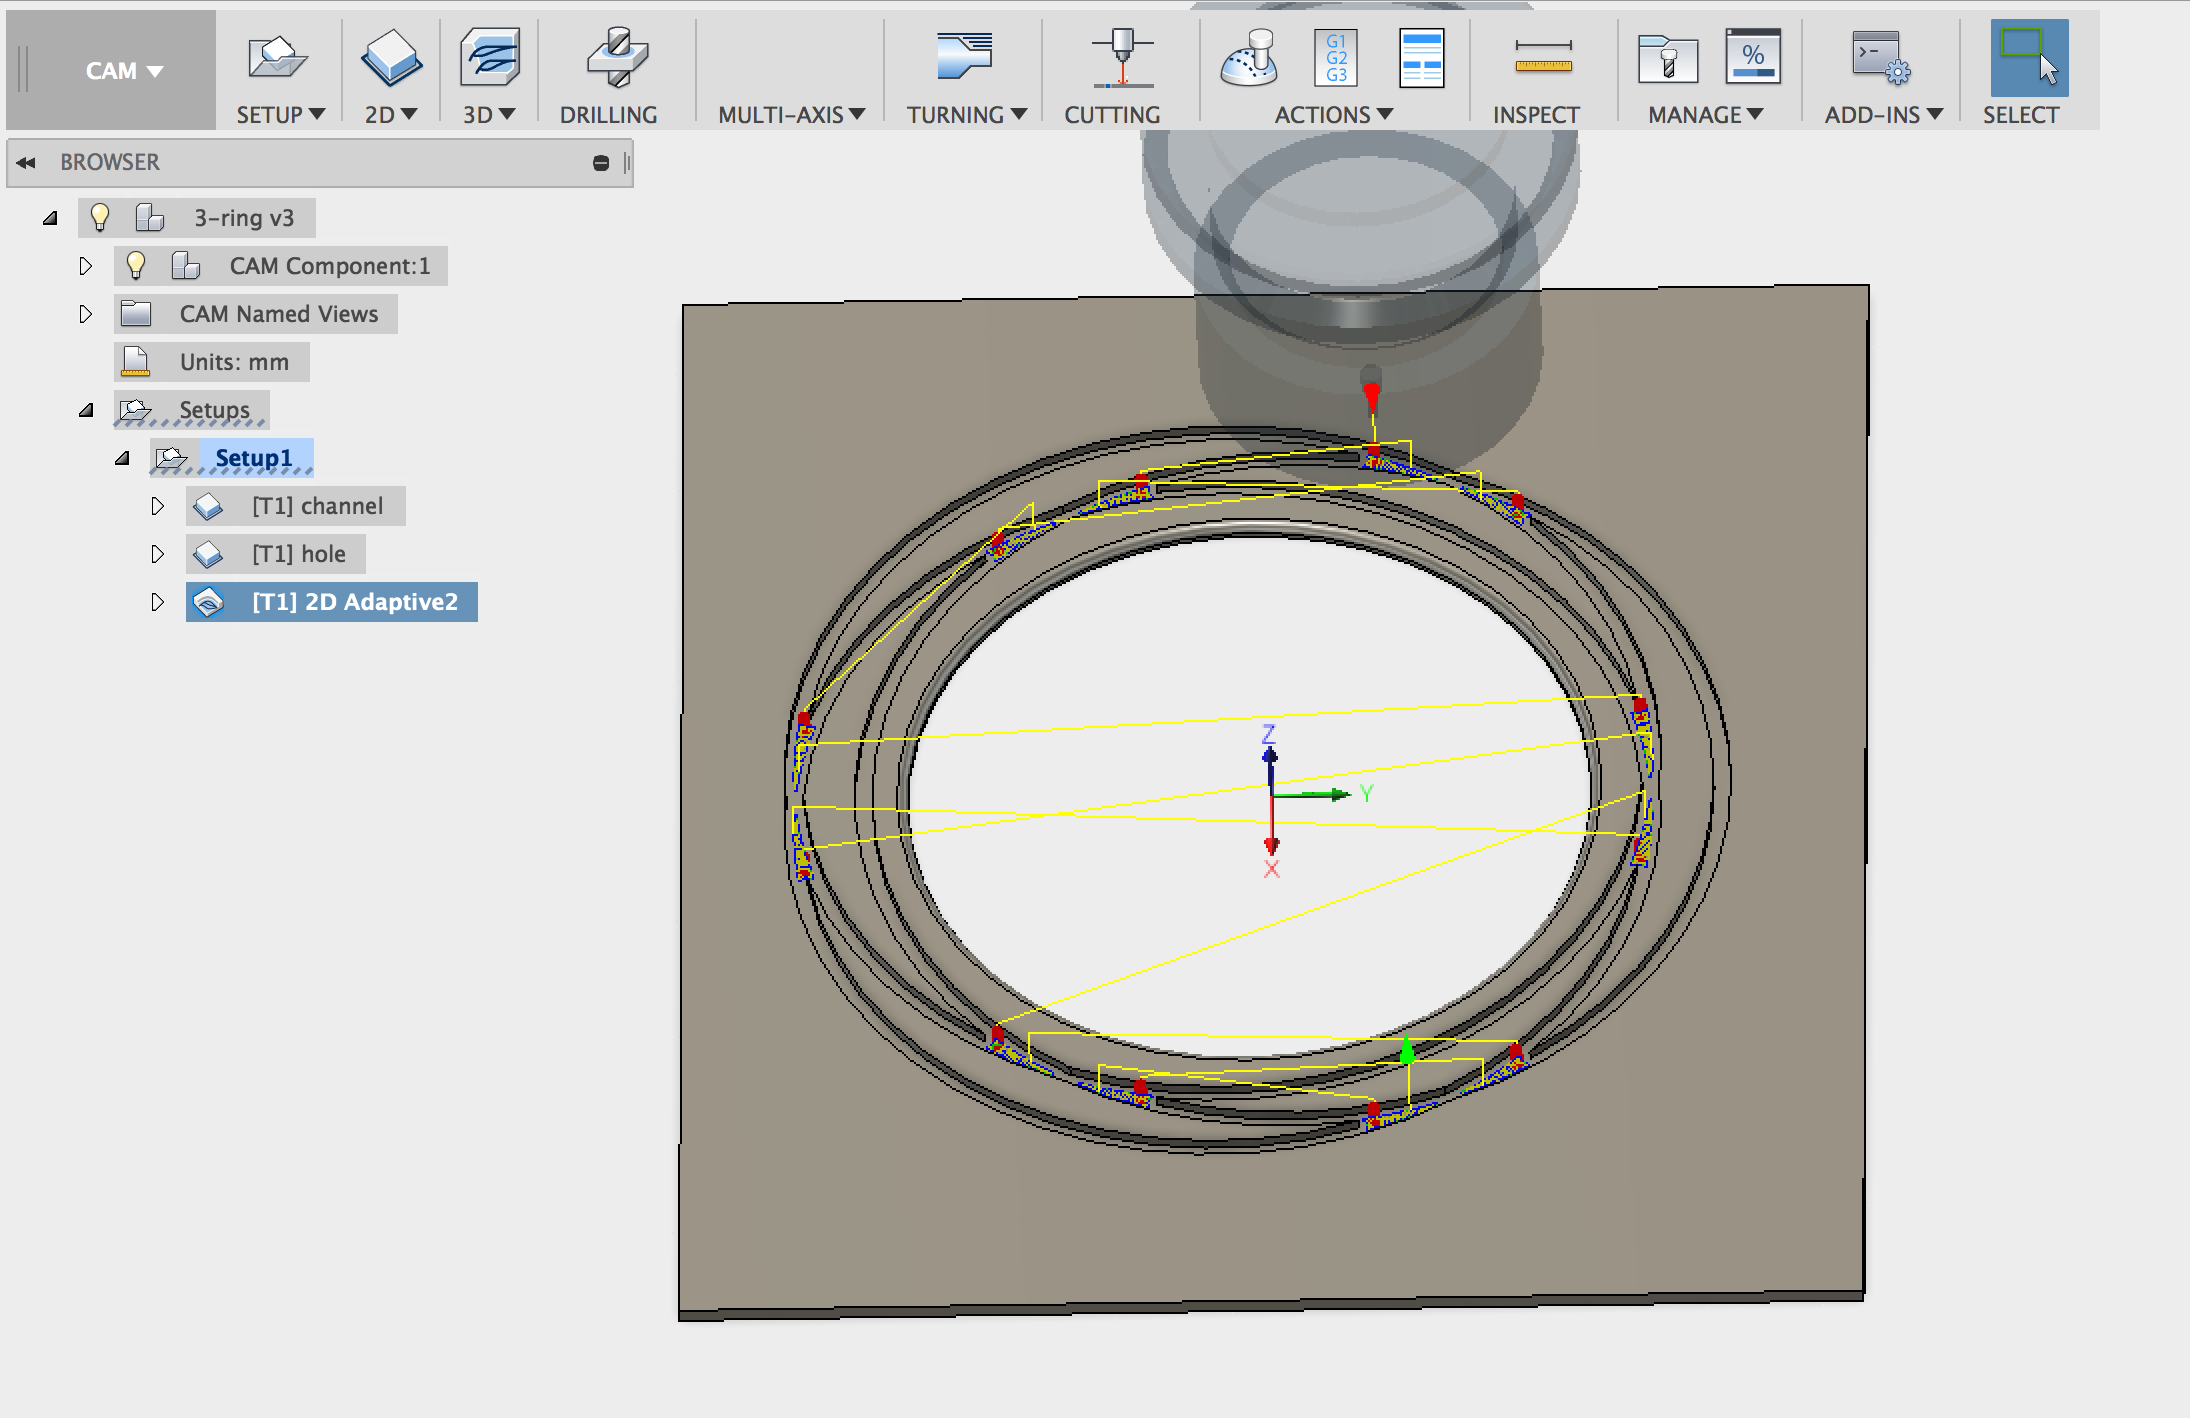Viewport: 2190px width, 1418px height.
Task: Click the Task Manager percent icon
Action: (x=1753, y=57)
